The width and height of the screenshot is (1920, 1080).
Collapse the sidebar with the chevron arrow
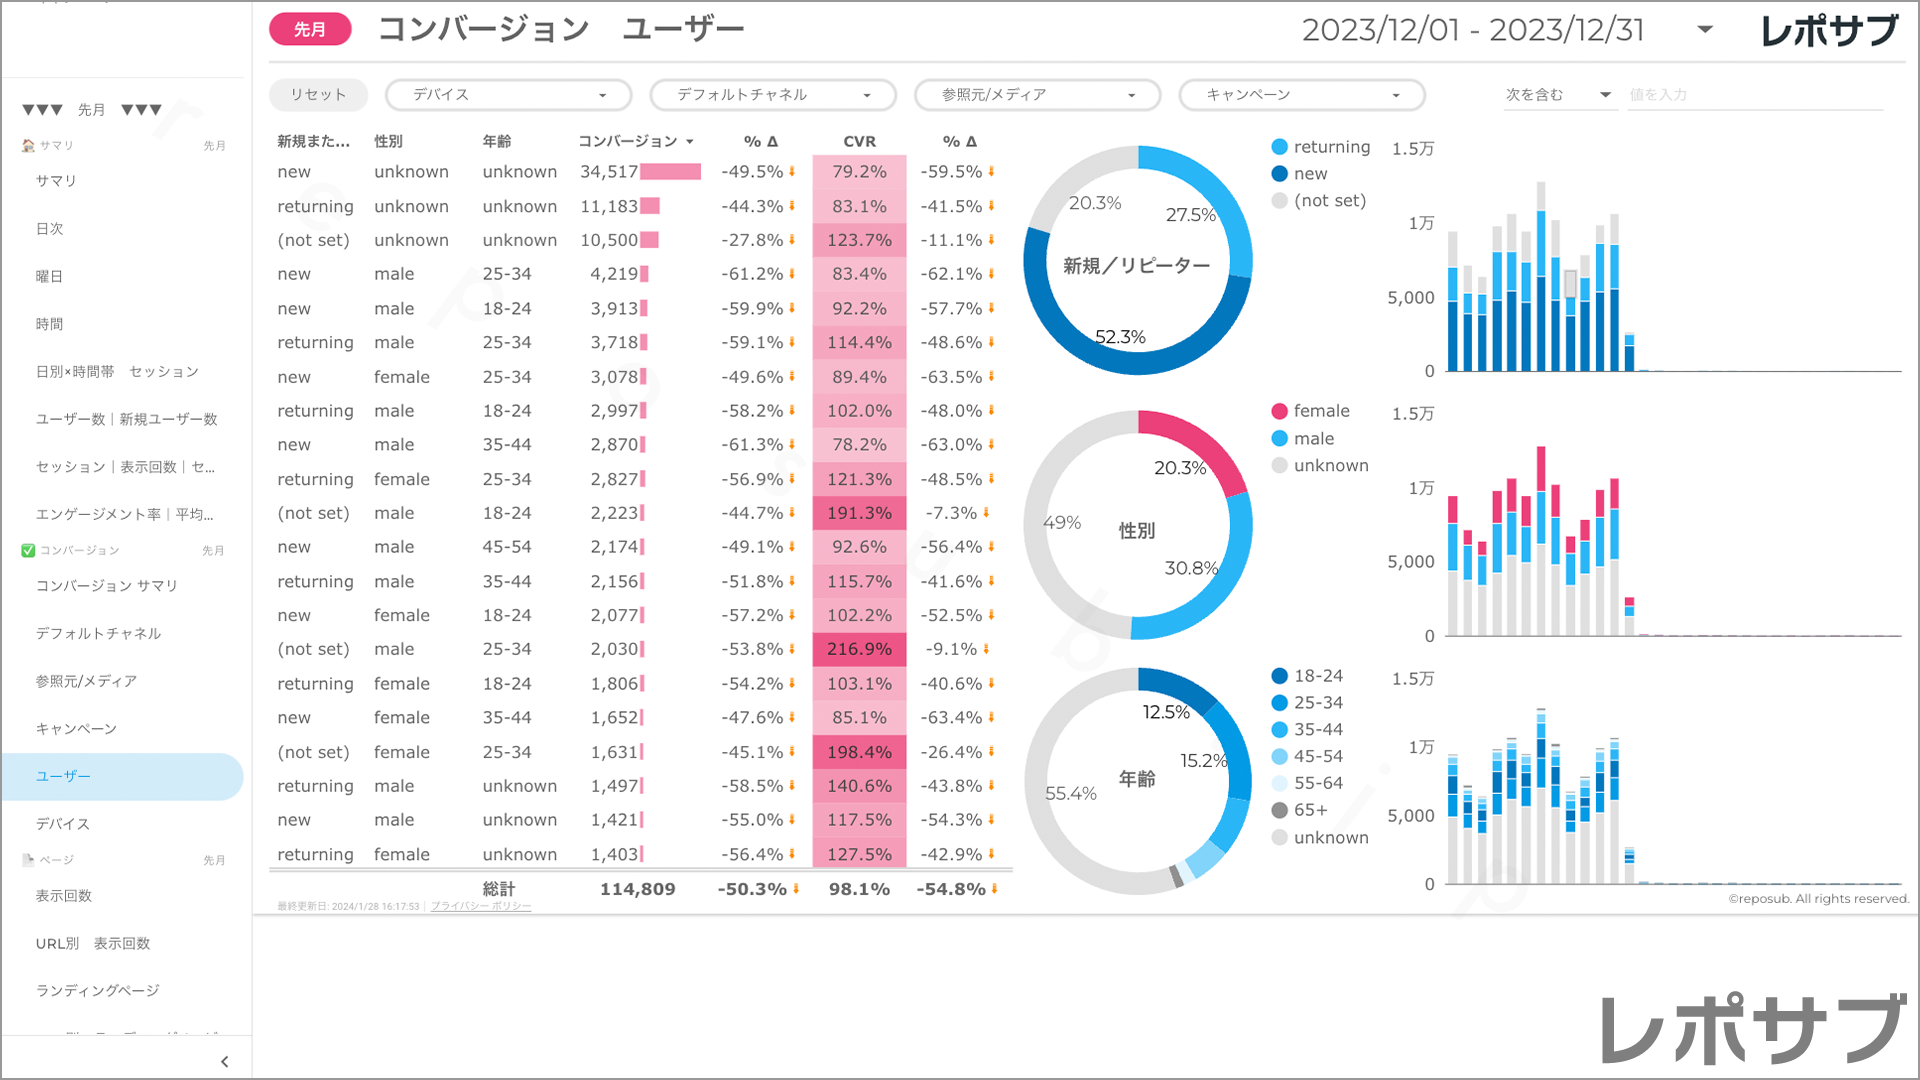pos(224,1062)
